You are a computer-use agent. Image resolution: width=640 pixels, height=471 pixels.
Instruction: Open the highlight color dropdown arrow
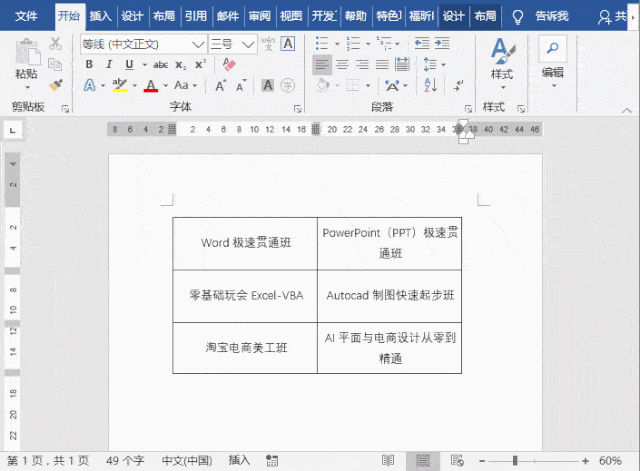(x=134, y=86)
